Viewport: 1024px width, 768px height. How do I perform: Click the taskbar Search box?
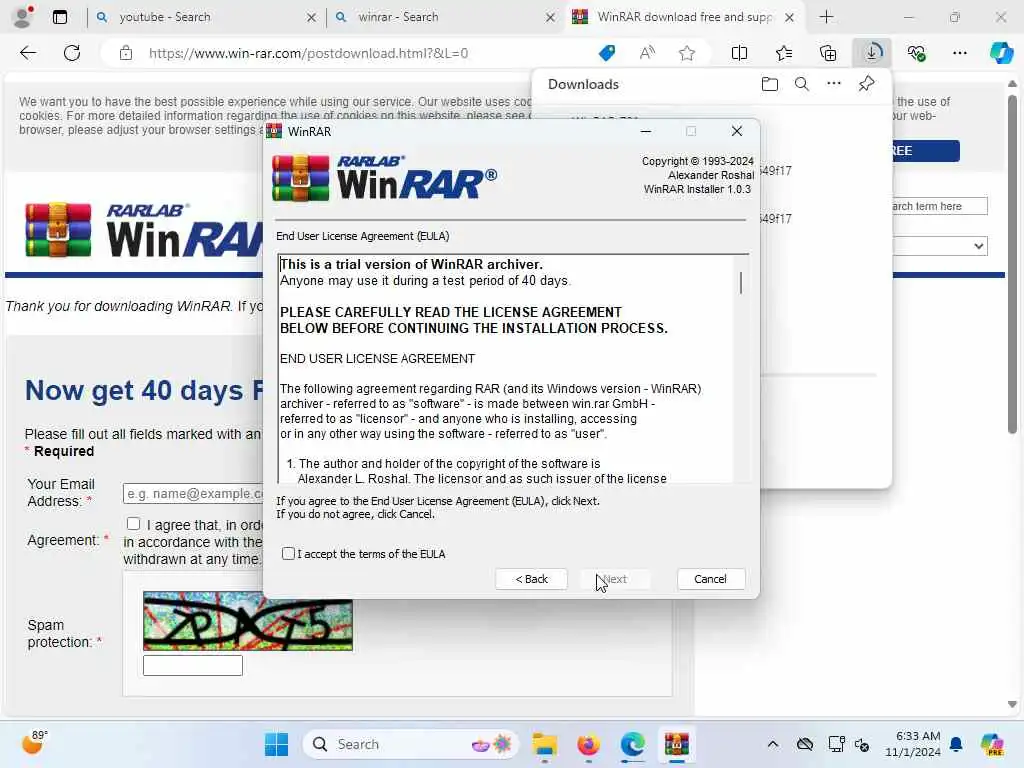pyautogui.click(x=411, y=744)
